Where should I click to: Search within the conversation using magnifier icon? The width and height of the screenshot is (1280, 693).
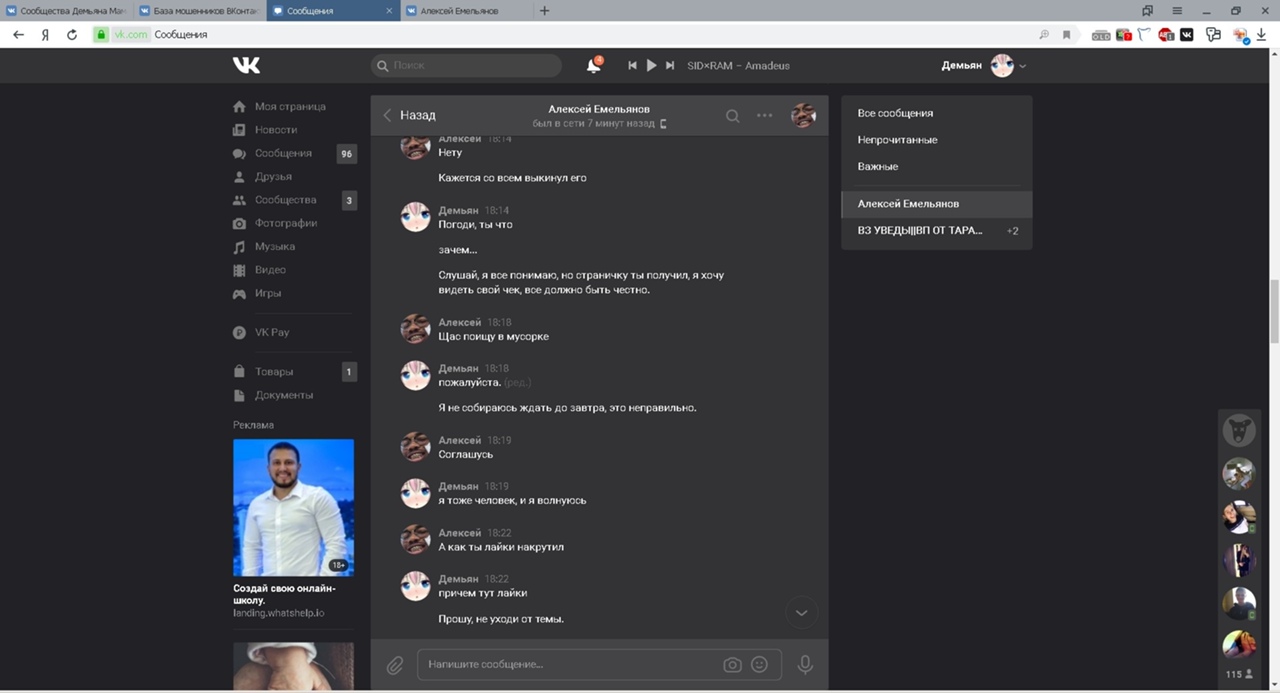click(x=733, y=116)
